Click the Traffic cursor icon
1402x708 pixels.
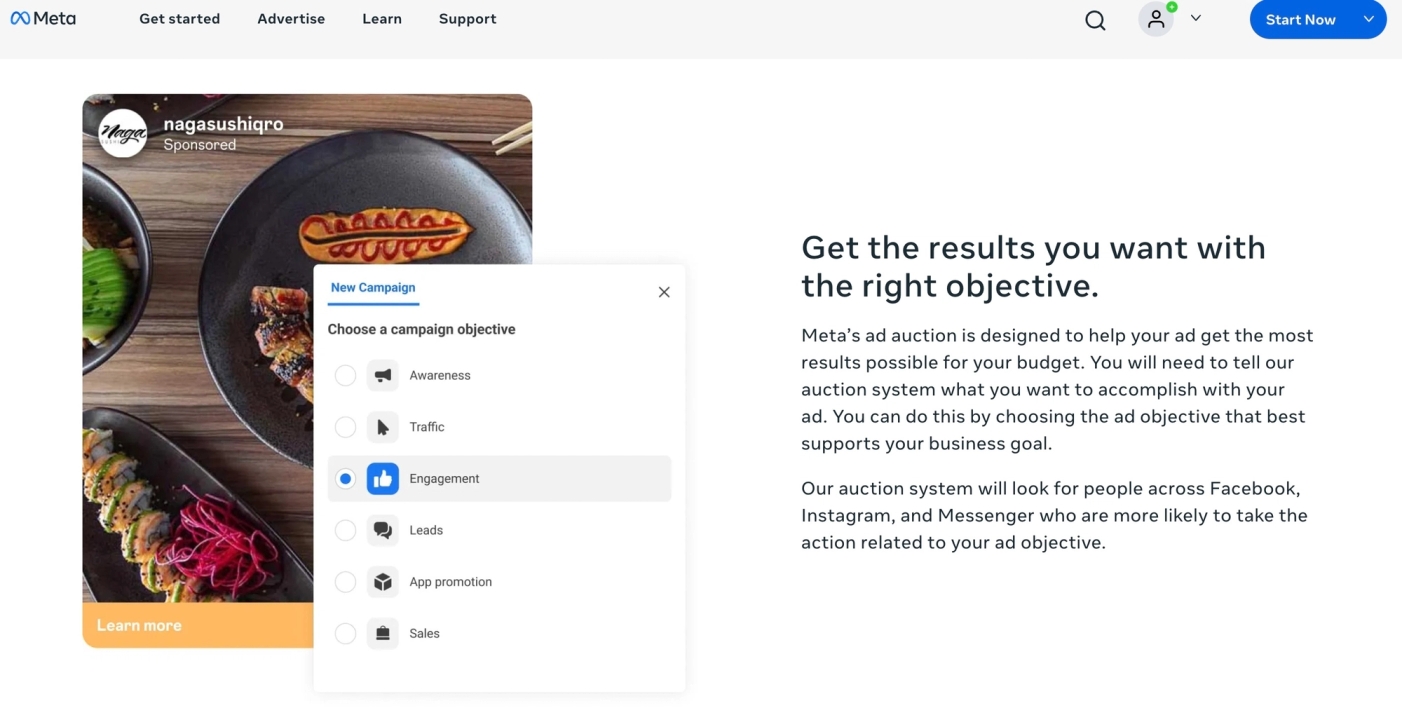coord(383,427)
